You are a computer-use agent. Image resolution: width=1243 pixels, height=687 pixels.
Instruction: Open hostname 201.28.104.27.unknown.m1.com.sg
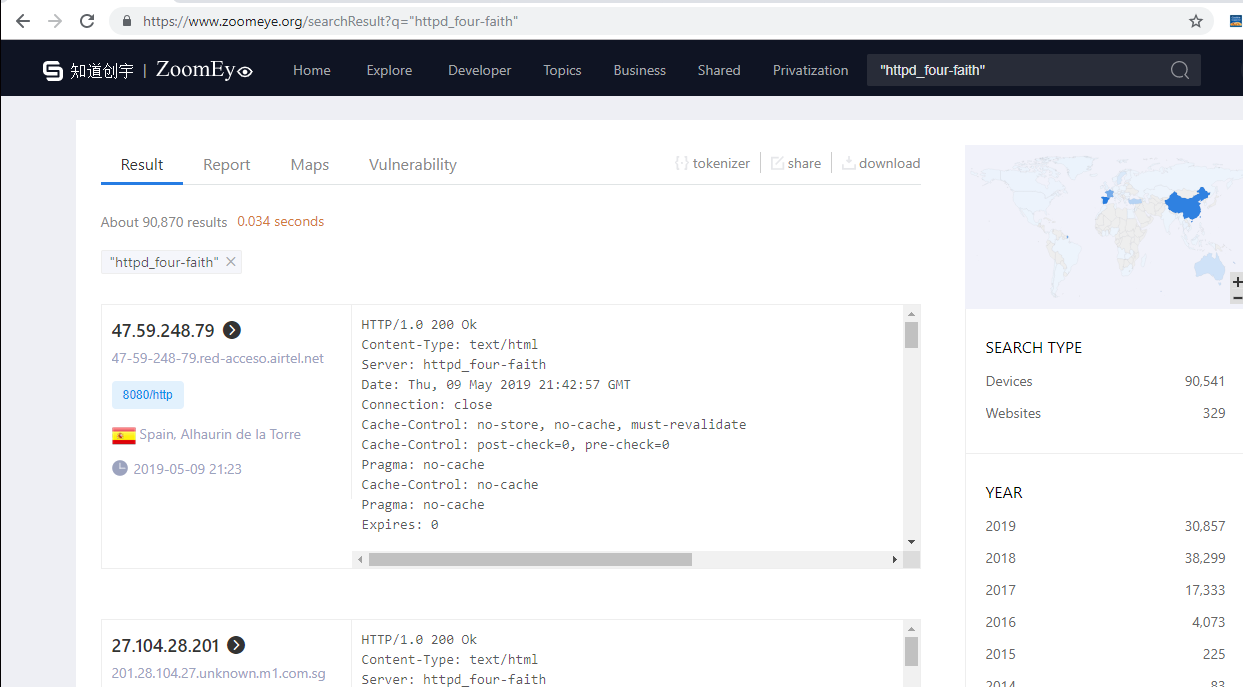pyautogui.click(x=219, y=674)
